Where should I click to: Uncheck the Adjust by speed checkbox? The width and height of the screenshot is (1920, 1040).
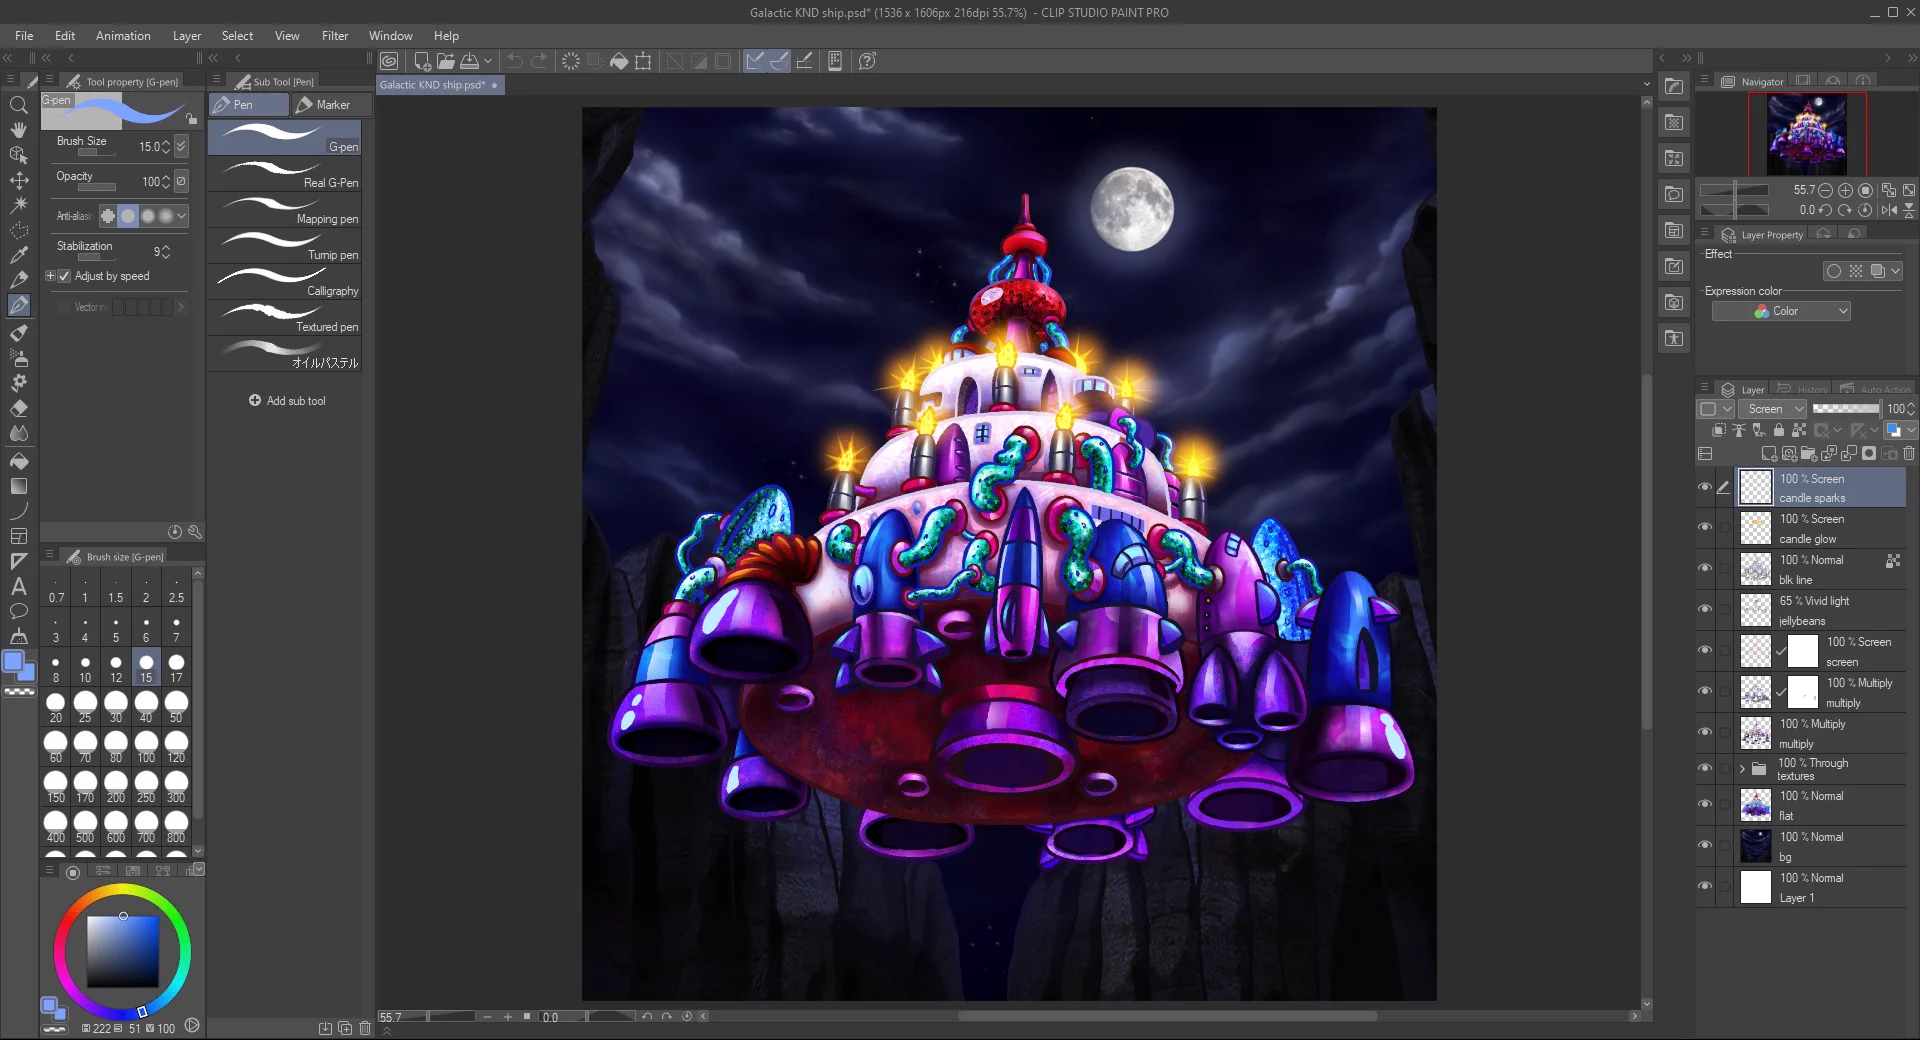65,276
